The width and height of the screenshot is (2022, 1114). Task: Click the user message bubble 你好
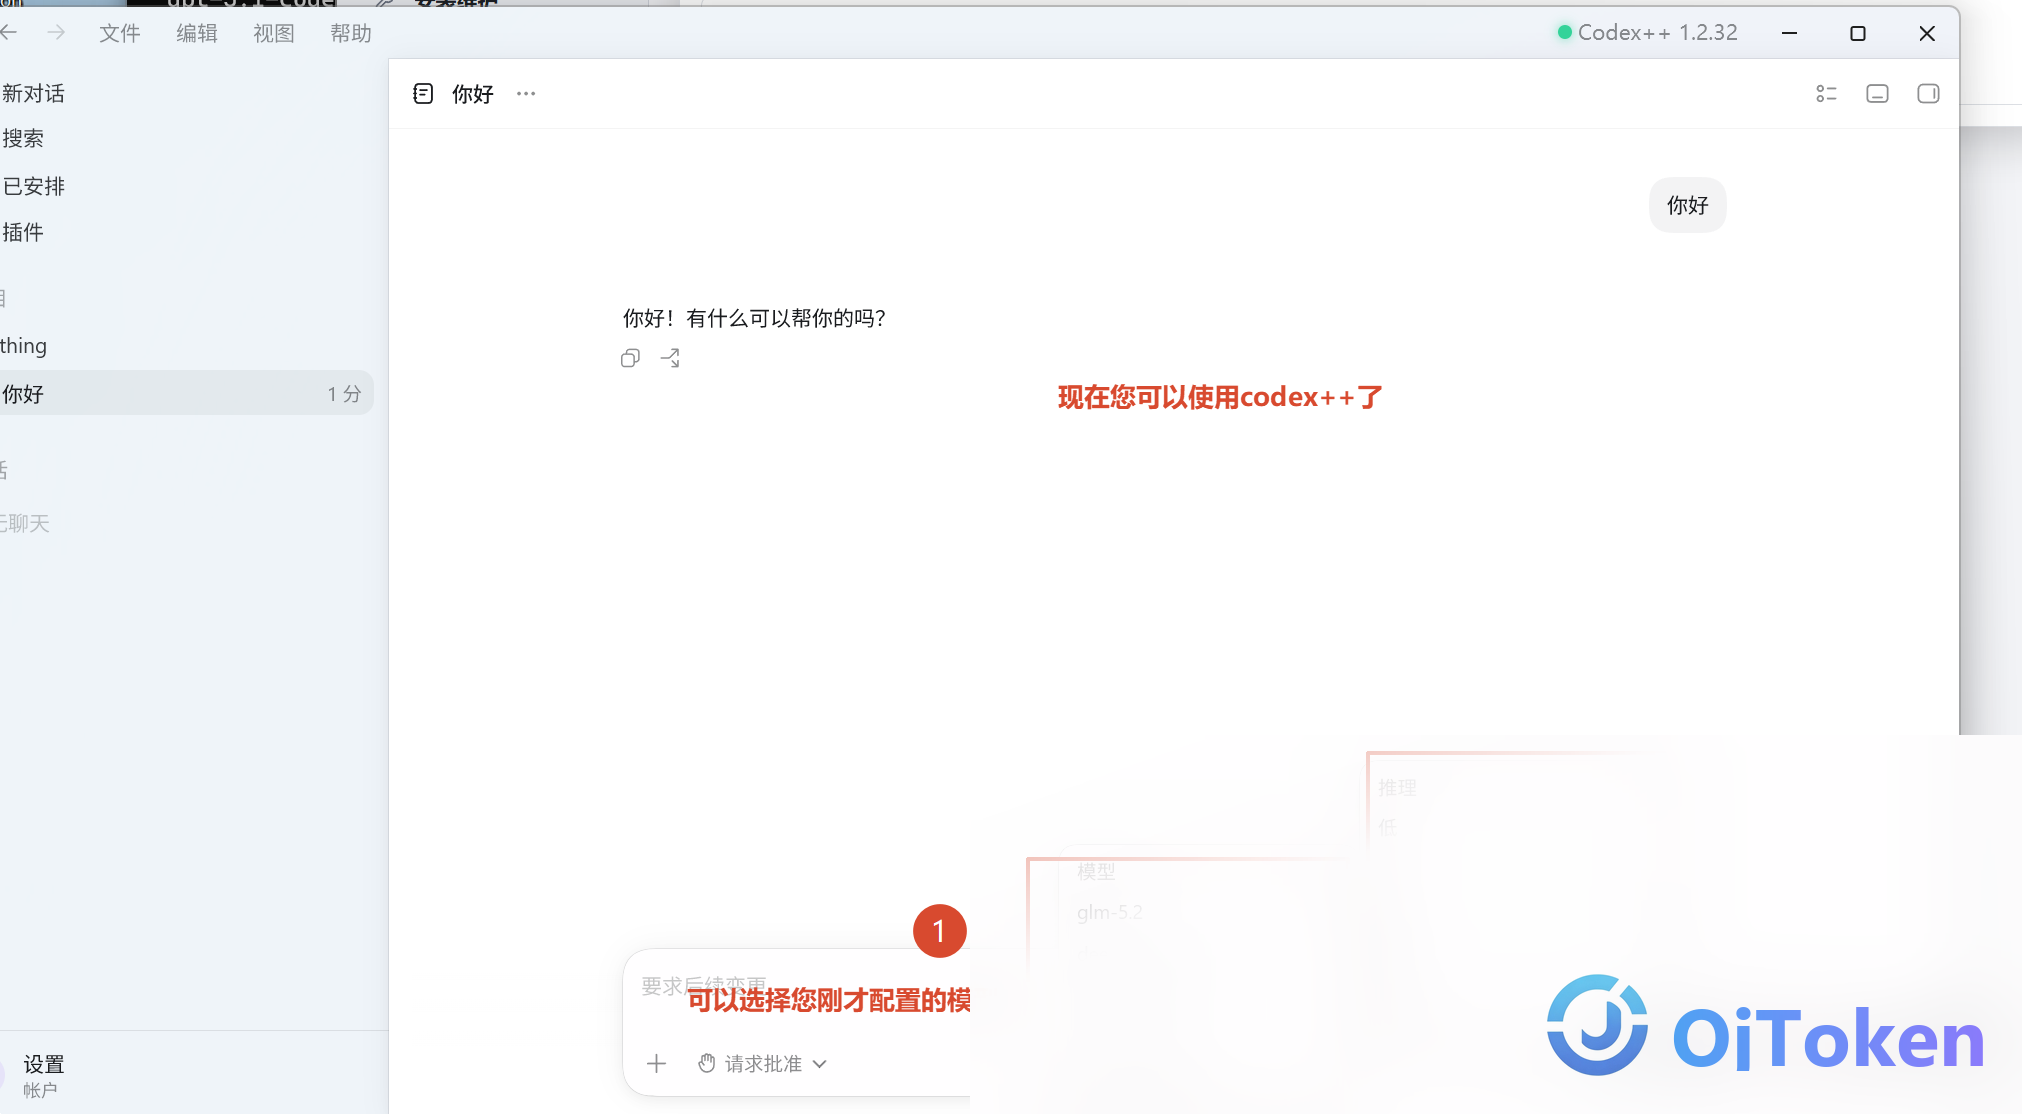pos(1687,205)
